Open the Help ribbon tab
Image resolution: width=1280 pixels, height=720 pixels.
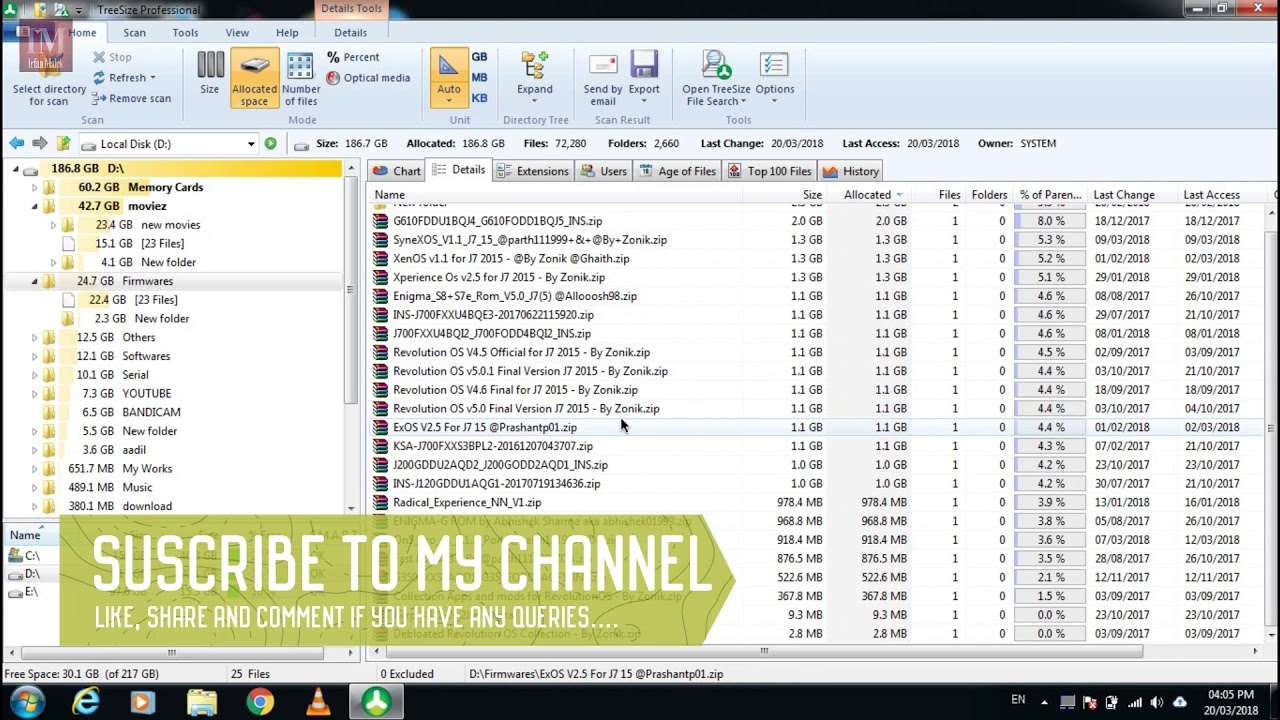coord(287,32)
